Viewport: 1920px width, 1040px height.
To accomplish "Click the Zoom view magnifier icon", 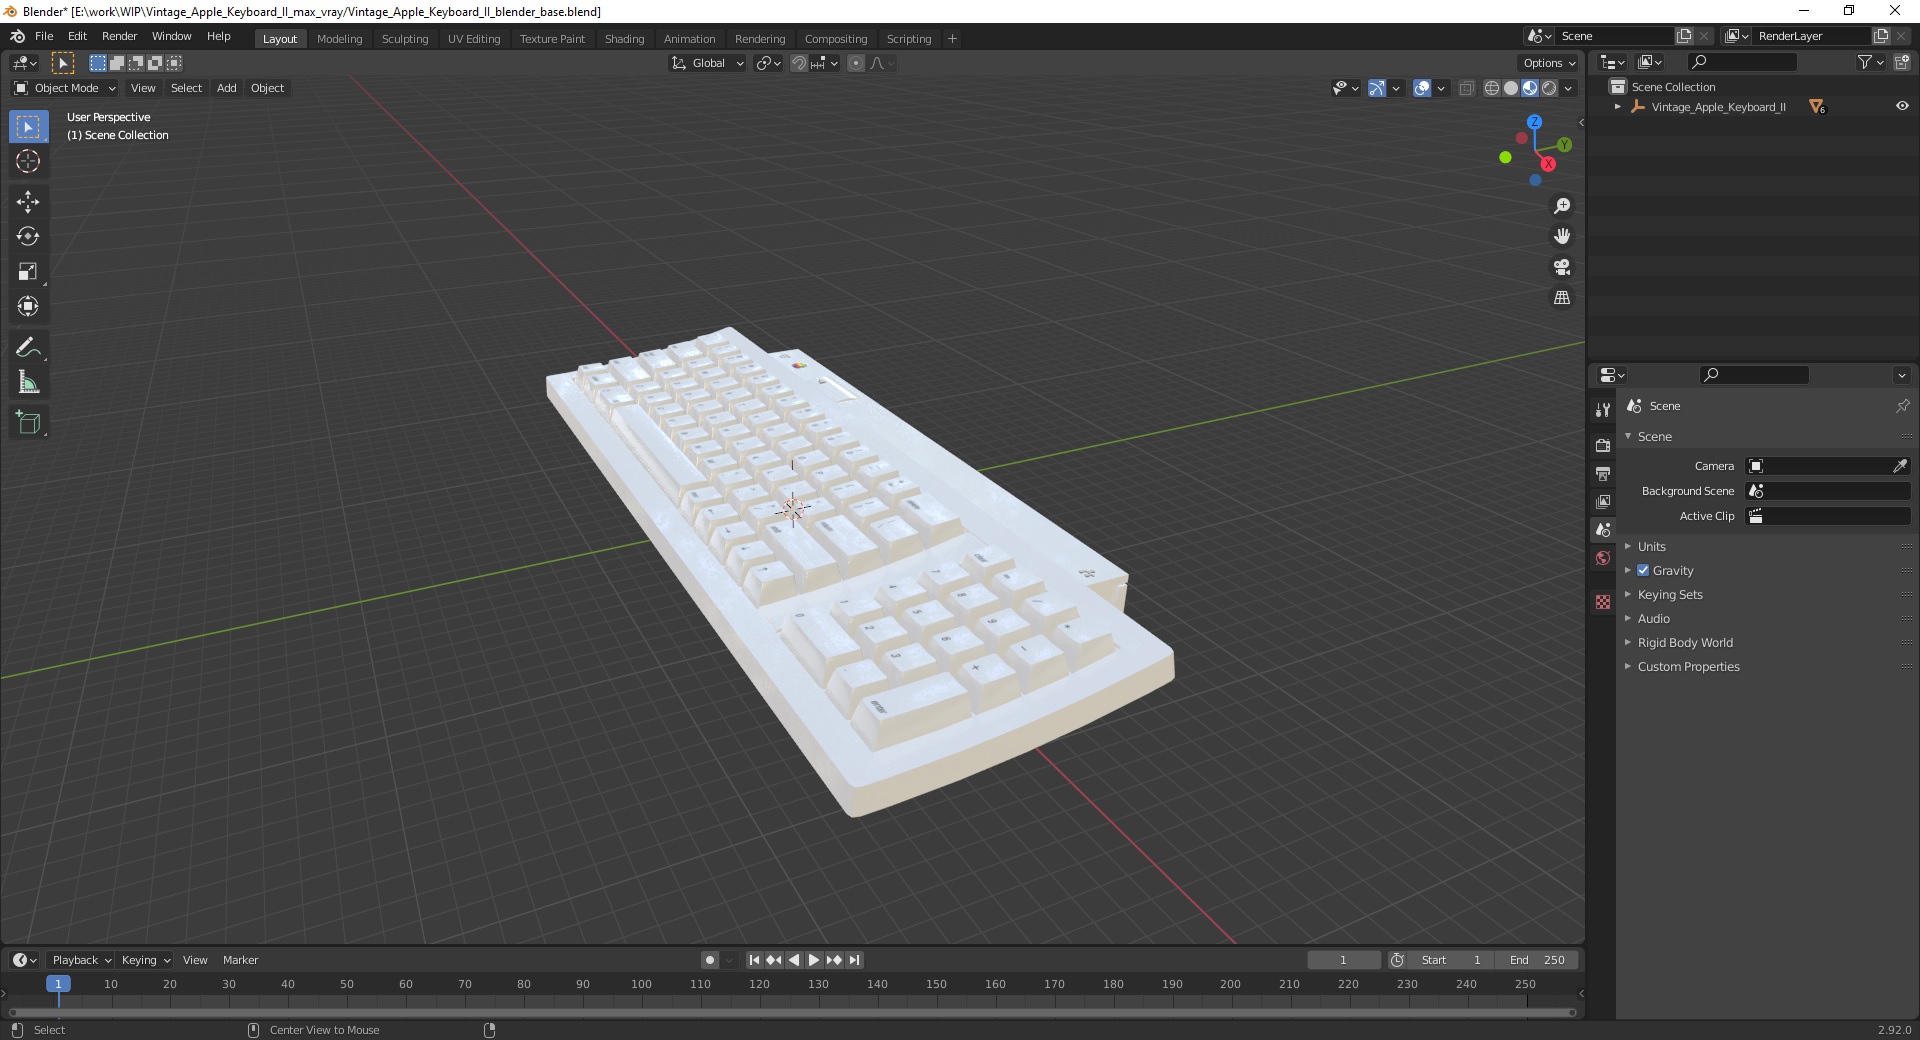I will pos(1562,206).
